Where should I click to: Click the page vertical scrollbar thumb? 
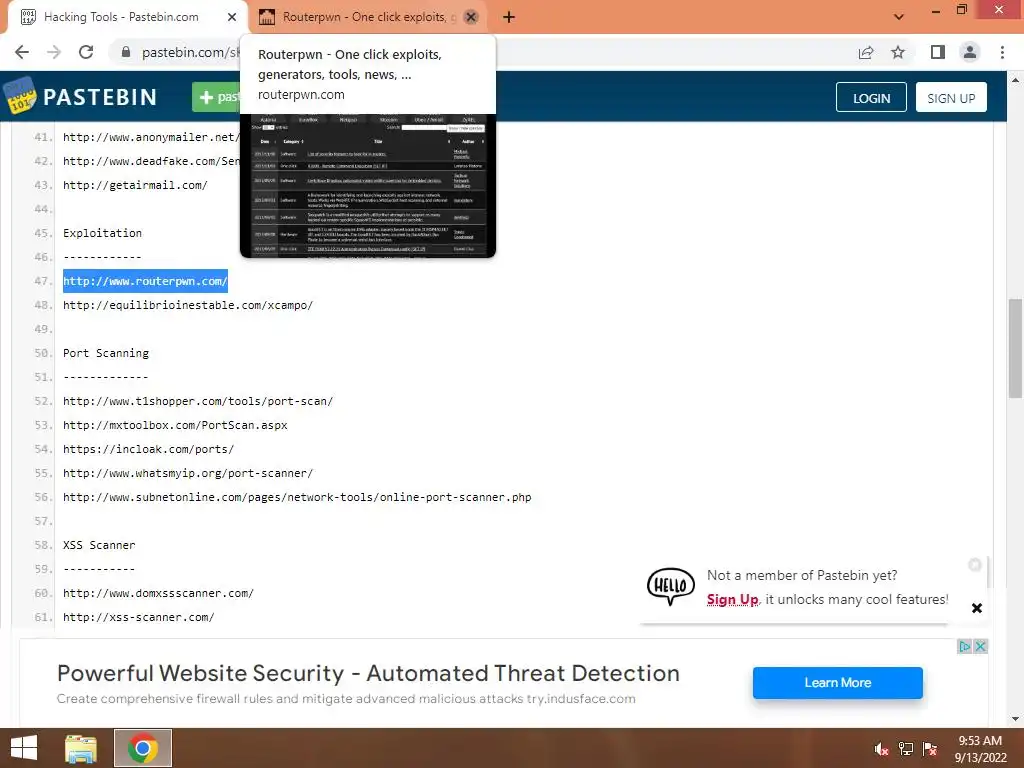[x=1015, y=347]
